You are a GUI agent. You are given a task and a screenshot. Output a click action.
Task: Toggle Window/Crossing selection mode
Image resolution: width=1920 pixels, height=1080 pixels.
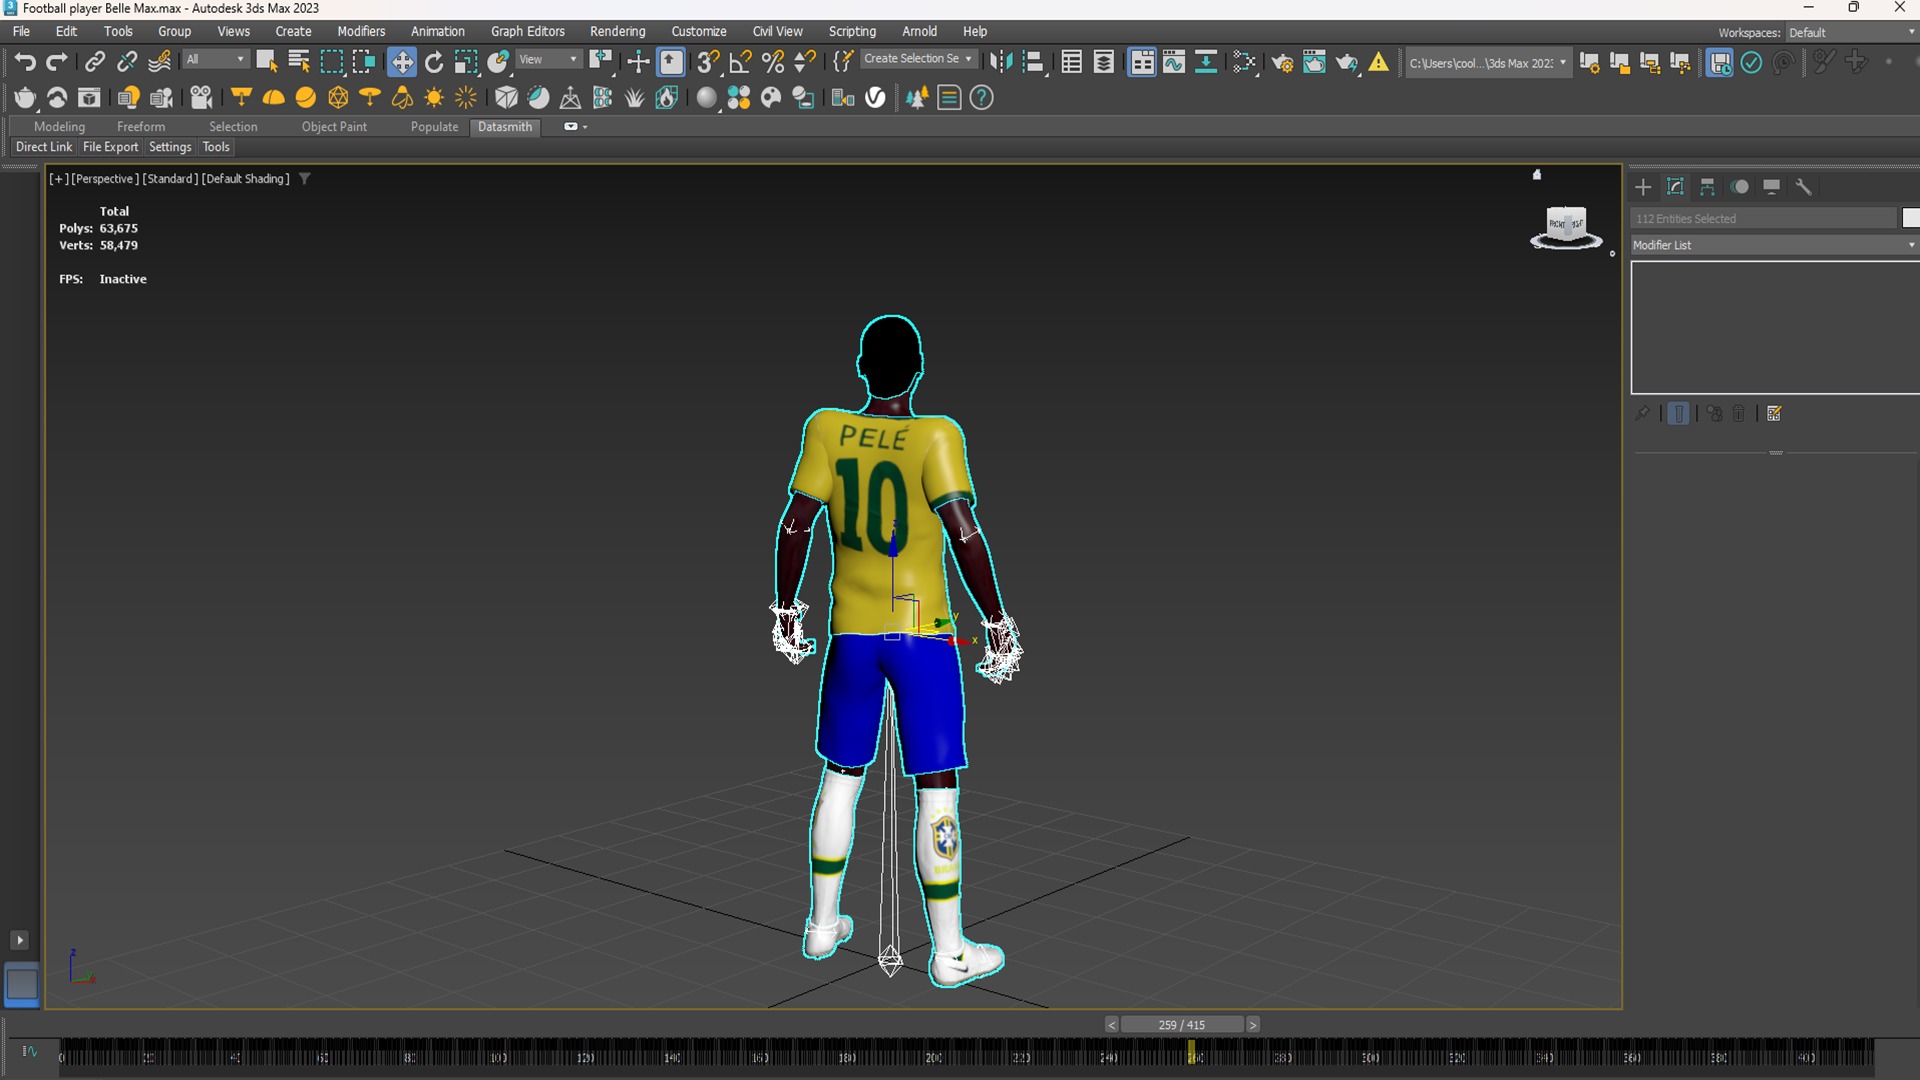point(364,62)
